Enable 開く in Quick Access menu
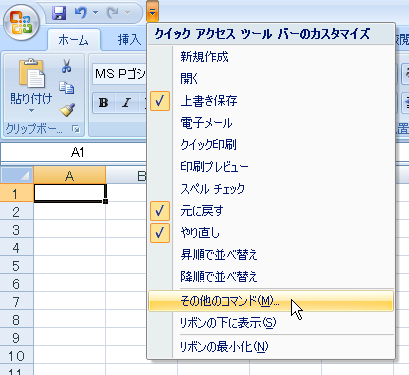409x375 pixels. tap(271, 79)
